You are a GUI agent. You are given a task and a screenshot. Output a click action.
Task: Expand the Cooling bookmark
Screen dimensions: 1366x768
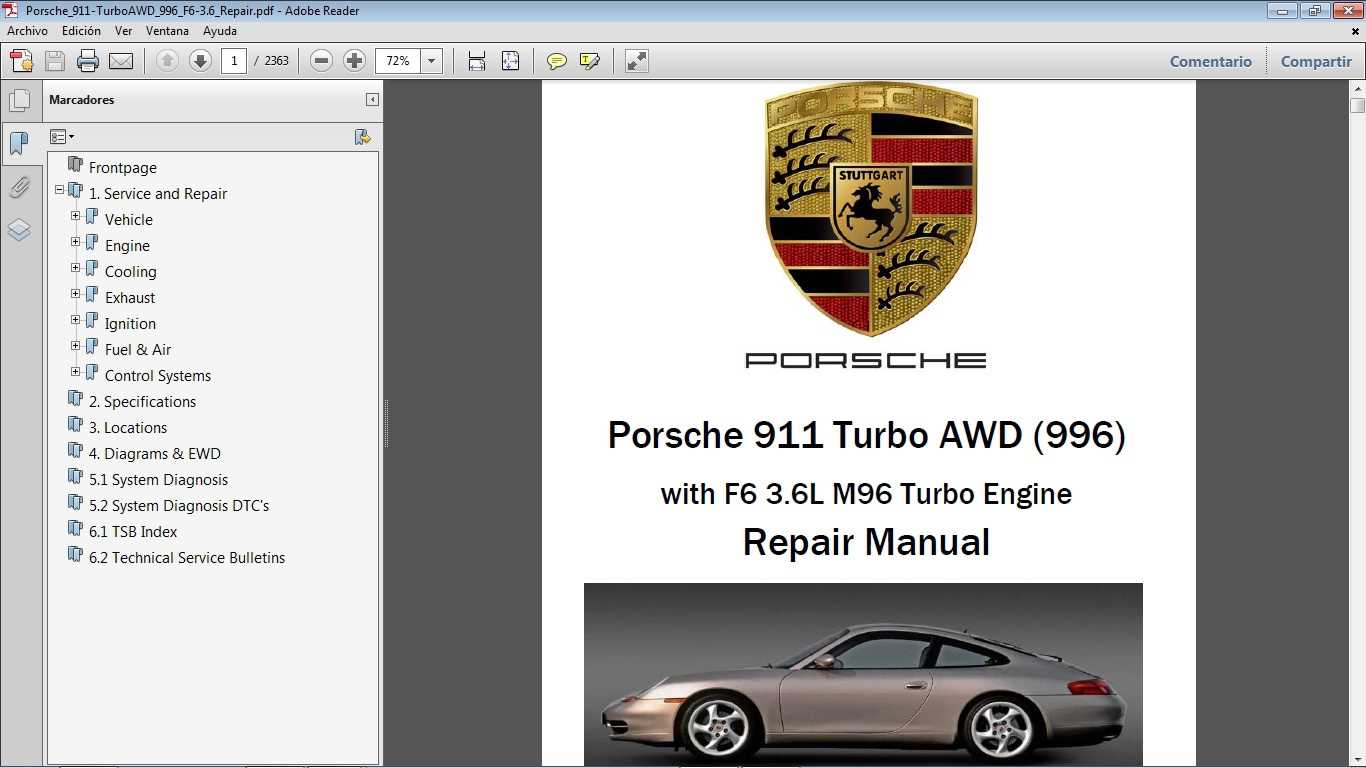[x=76, y=267]
